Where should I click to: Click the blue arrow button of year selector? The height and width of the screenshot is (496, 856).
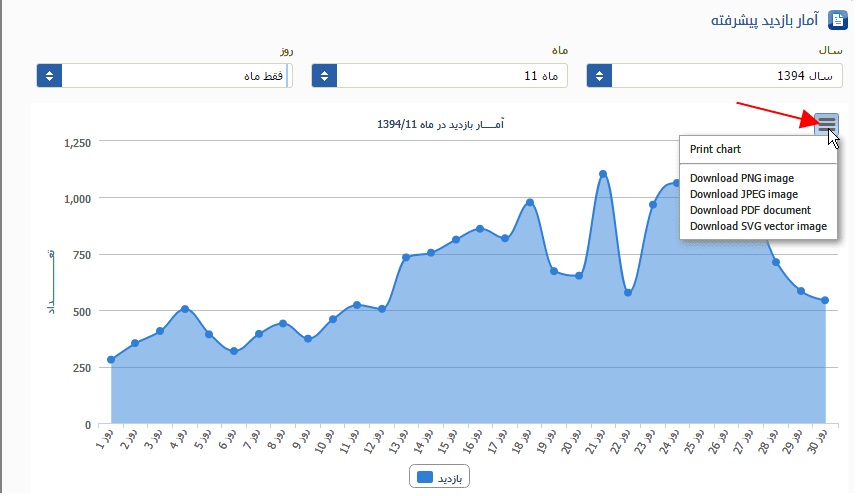599,76
